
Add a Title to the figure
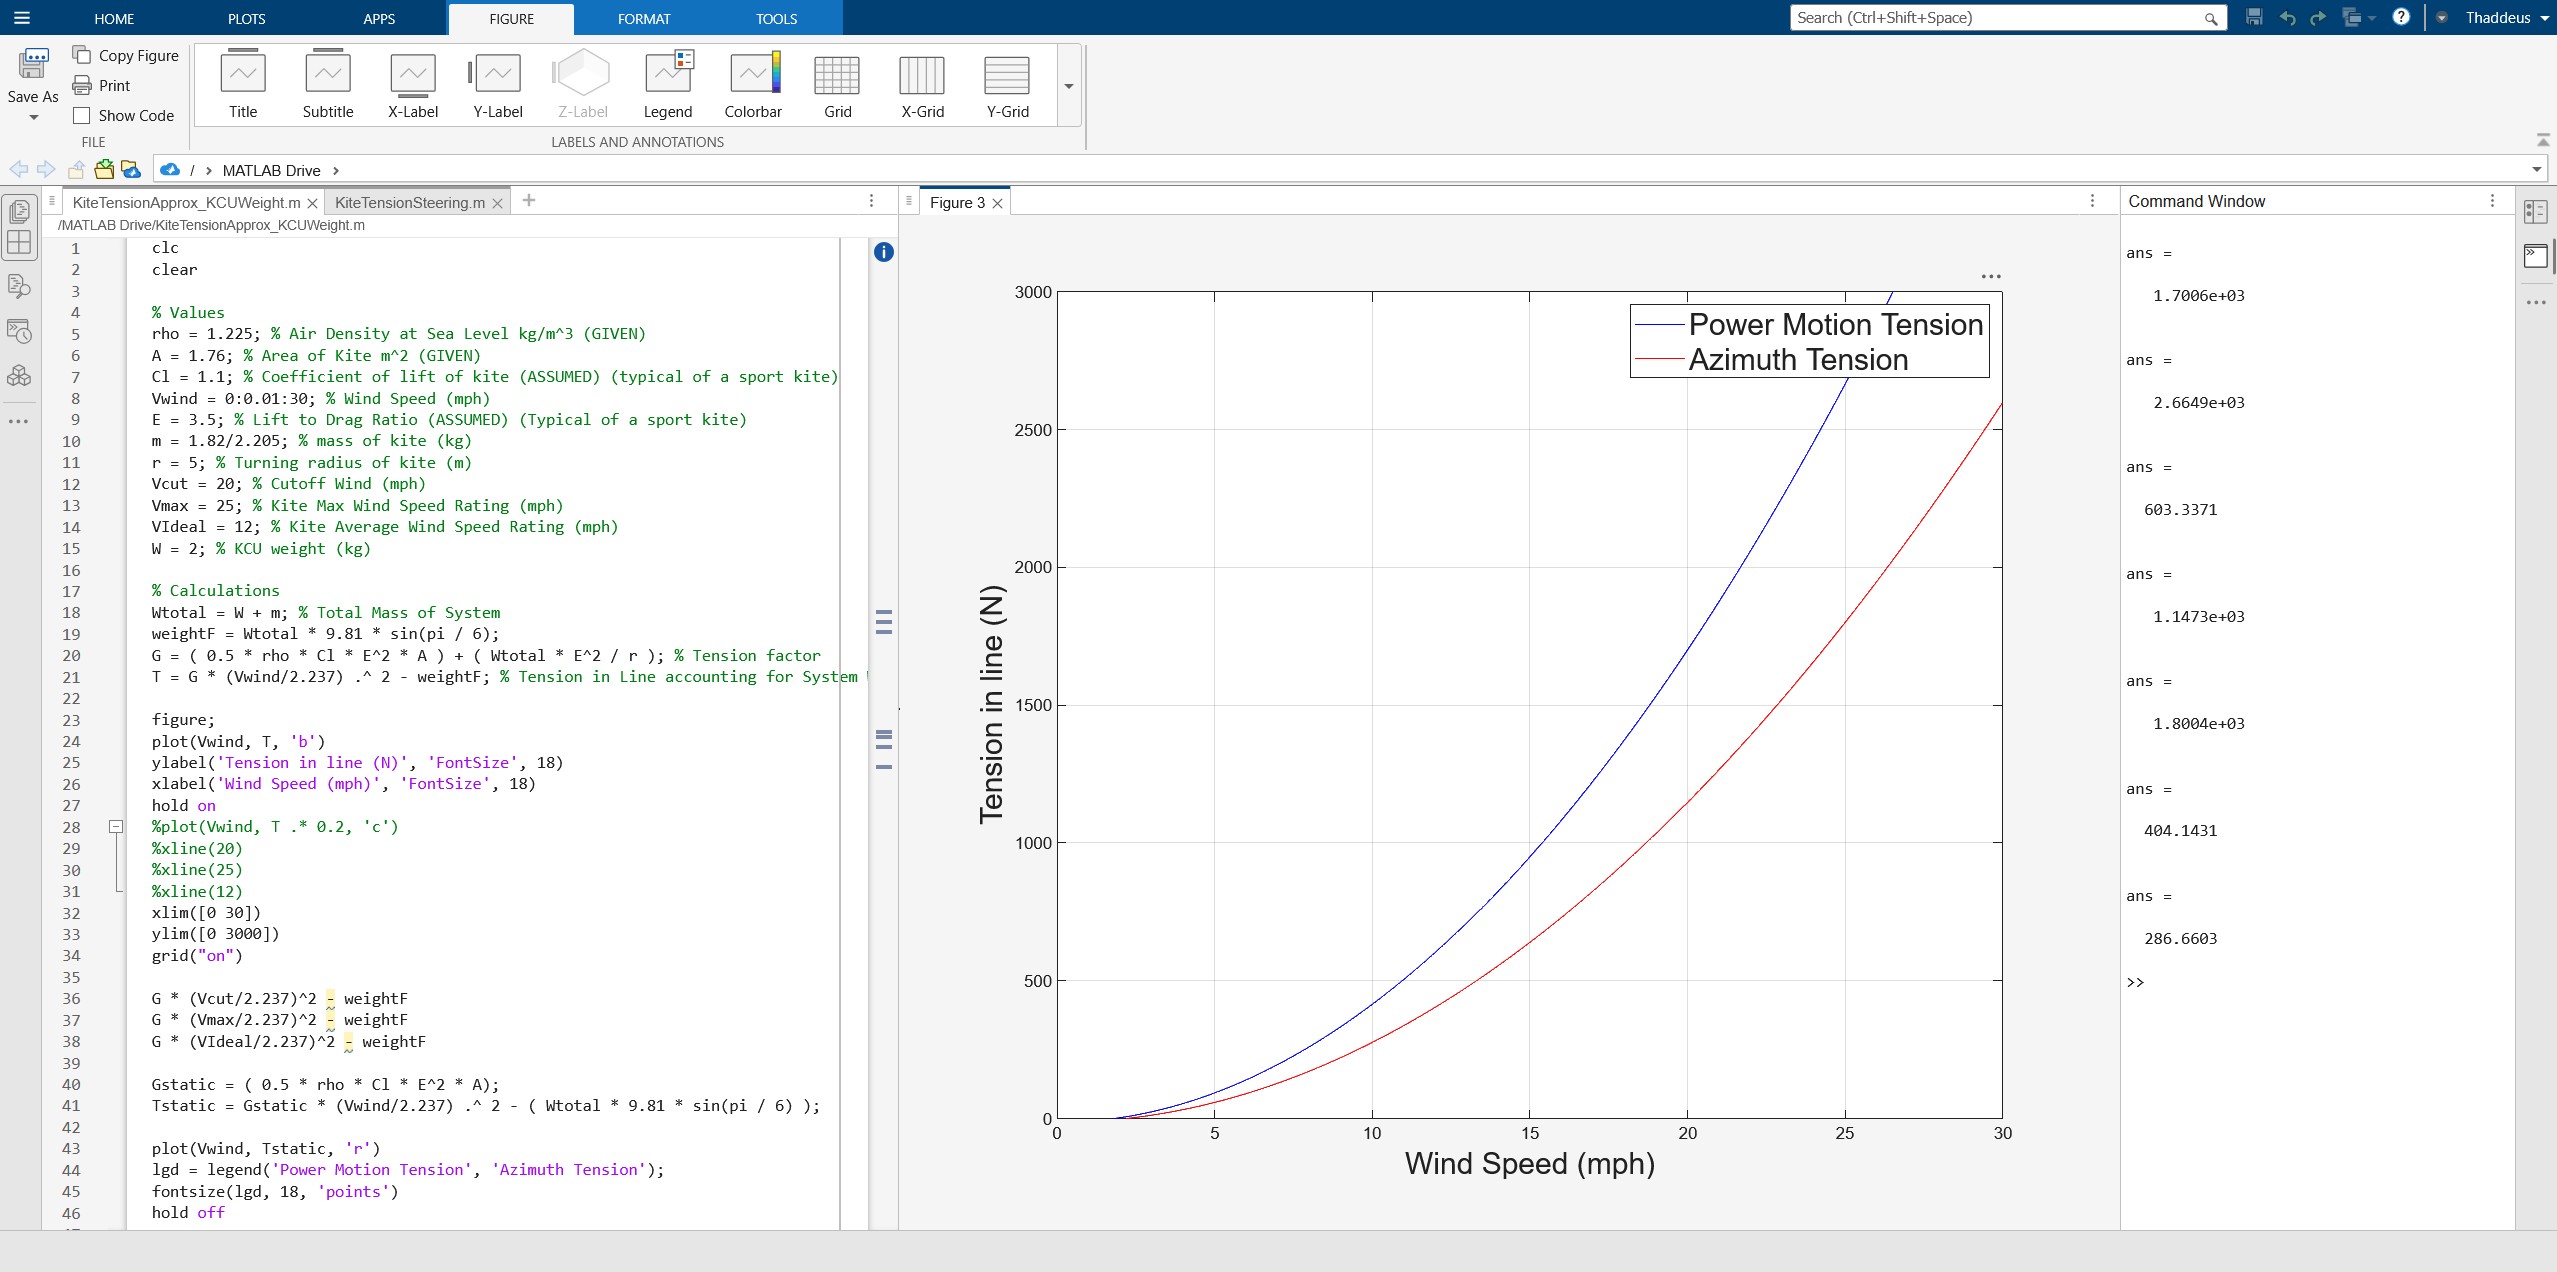pyautogui.click(x=243, y=85)
